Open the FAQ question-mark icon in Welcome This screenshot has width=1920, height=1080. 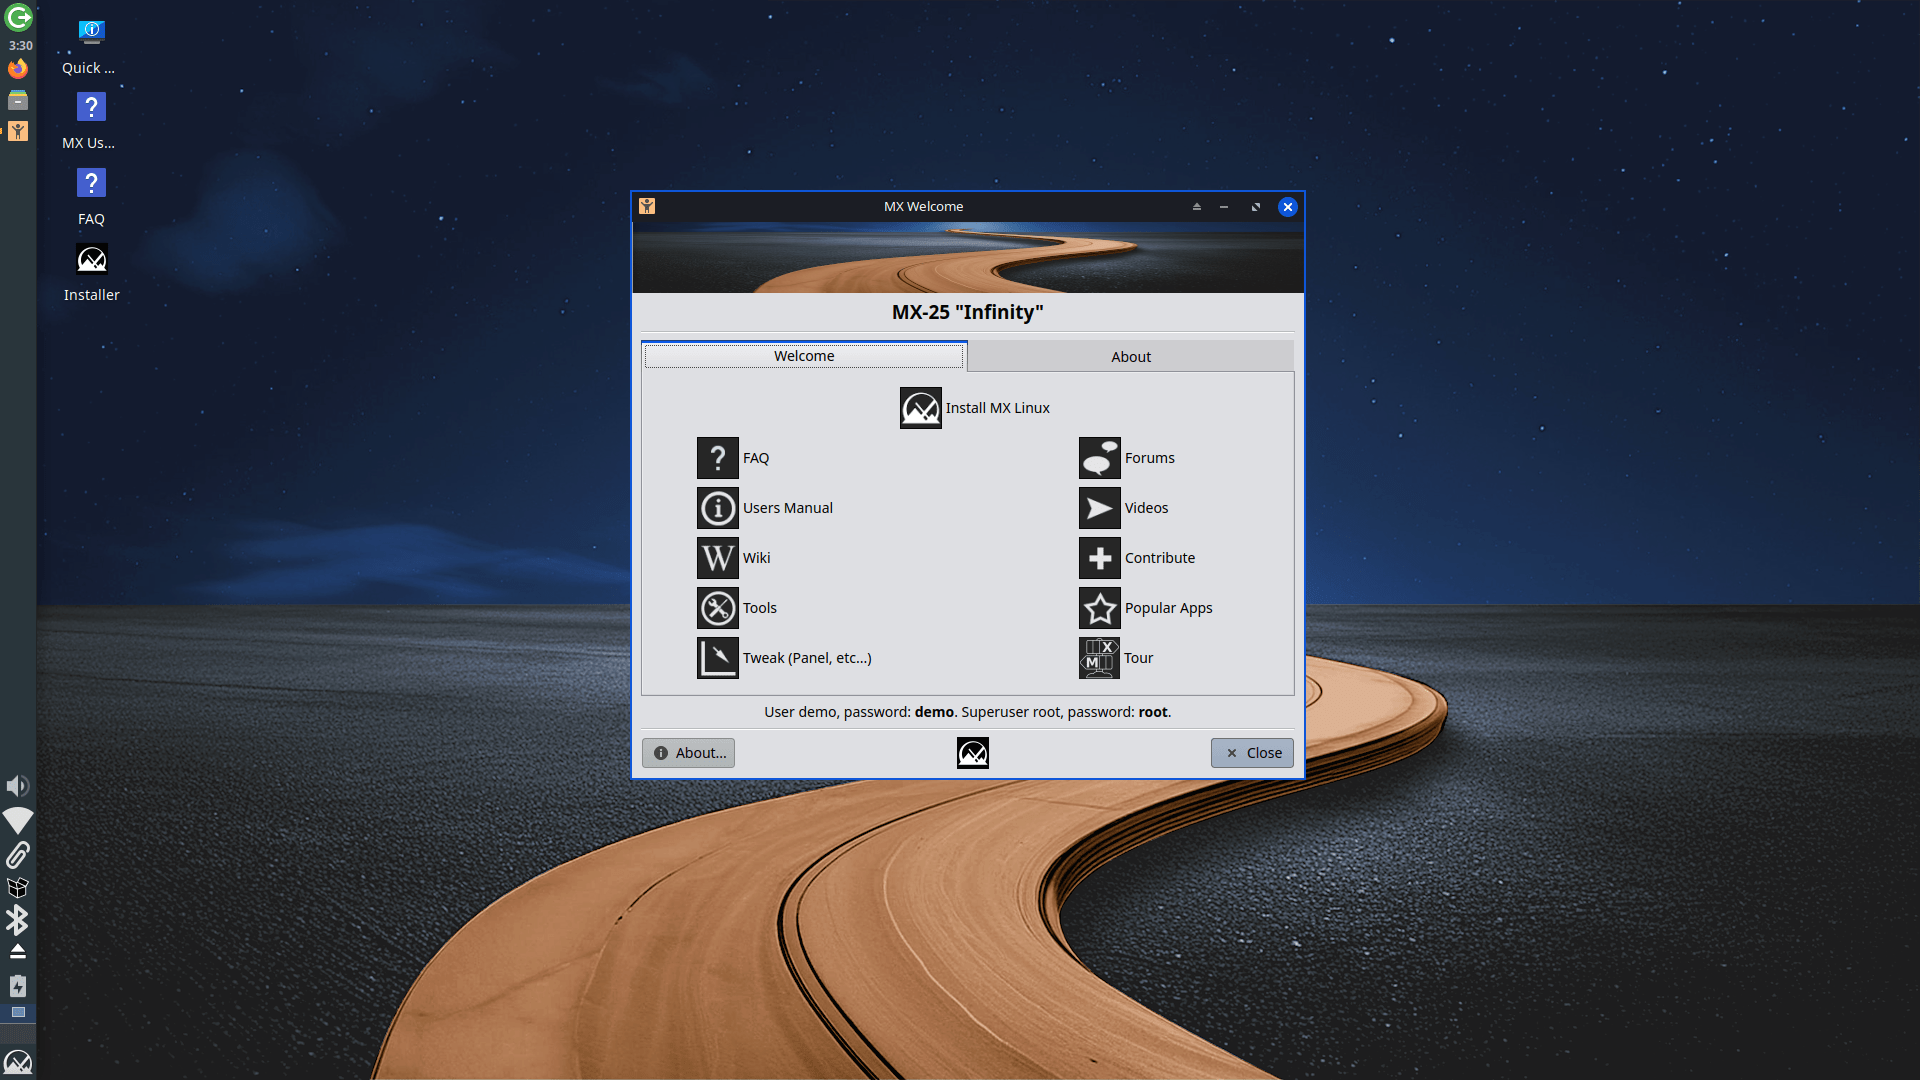[717, 458]
